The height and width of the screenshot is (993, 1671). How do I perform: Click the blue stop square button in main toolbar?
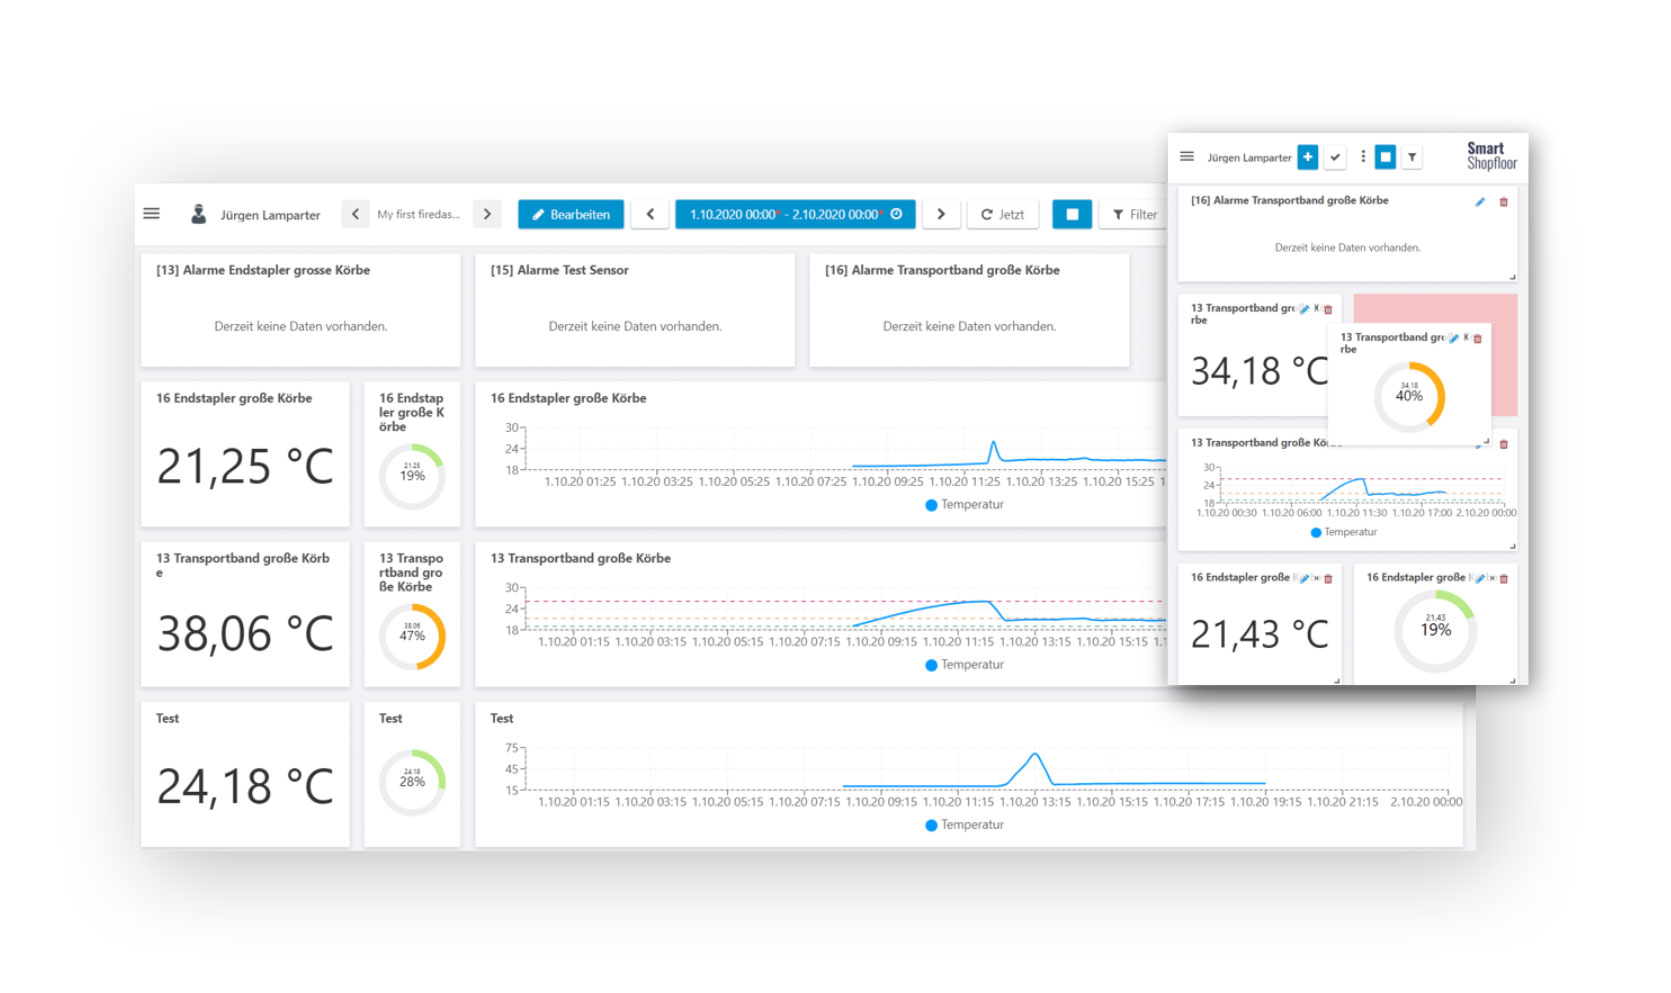[1072, 214]
